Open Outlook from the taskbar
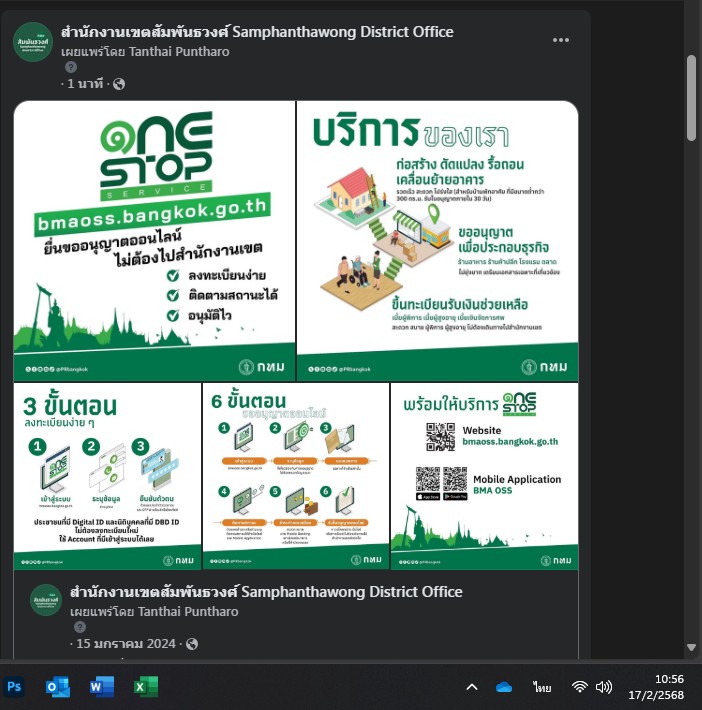Screen dimensions: 702x710 pos(58,687)
